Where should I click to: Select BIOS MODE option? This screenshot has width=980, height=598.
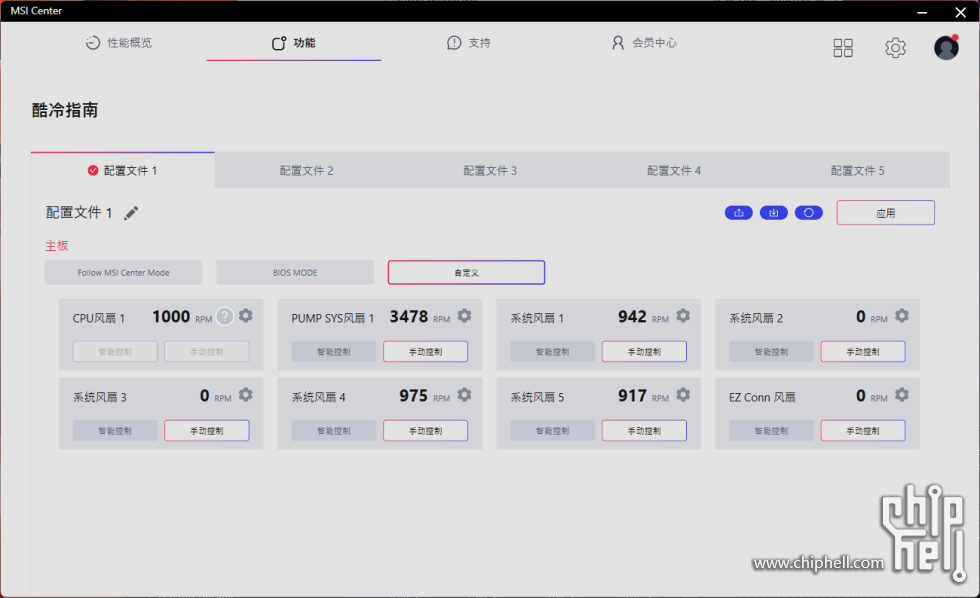point(295,272)
